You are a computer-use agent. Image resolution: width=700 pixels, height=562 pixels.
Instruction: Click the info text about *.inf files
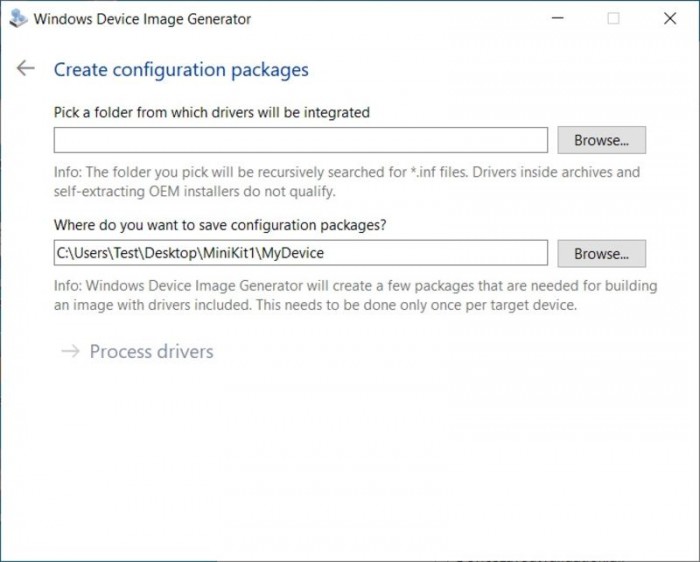[346, 181]
